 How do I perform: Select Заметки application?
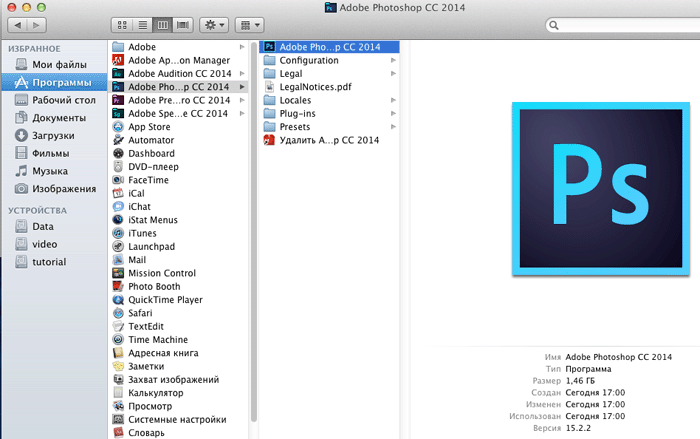179,366
